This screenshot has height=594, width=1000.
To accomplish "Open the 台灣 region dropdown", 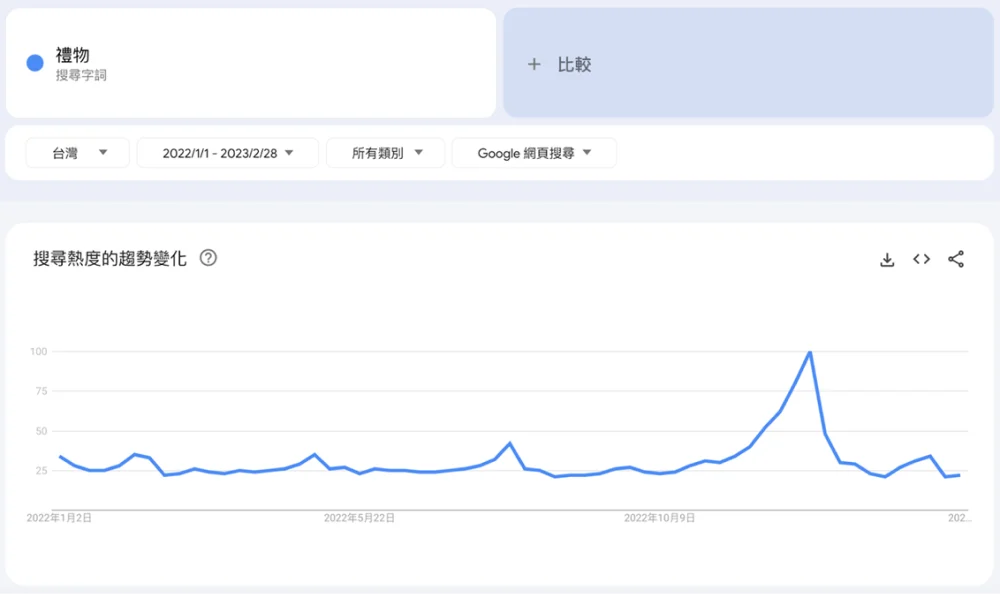I will (78, 153).
